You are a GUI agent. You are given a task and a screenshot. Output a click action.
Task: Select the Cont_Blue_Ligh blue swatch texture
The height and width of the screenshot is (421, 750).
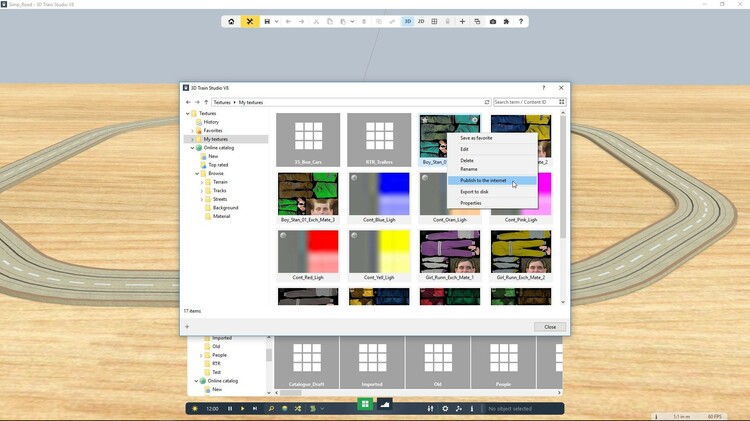pos(379,198)
